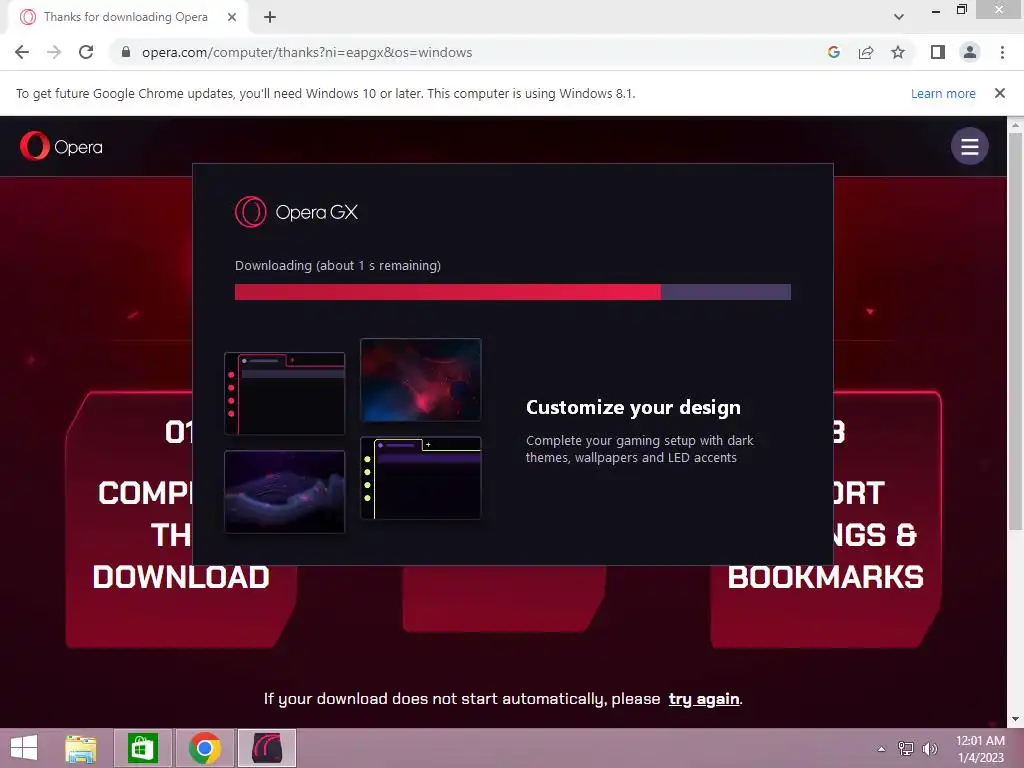Open the network tray icon
This screenshot has height=768, width=1024.
906,749
